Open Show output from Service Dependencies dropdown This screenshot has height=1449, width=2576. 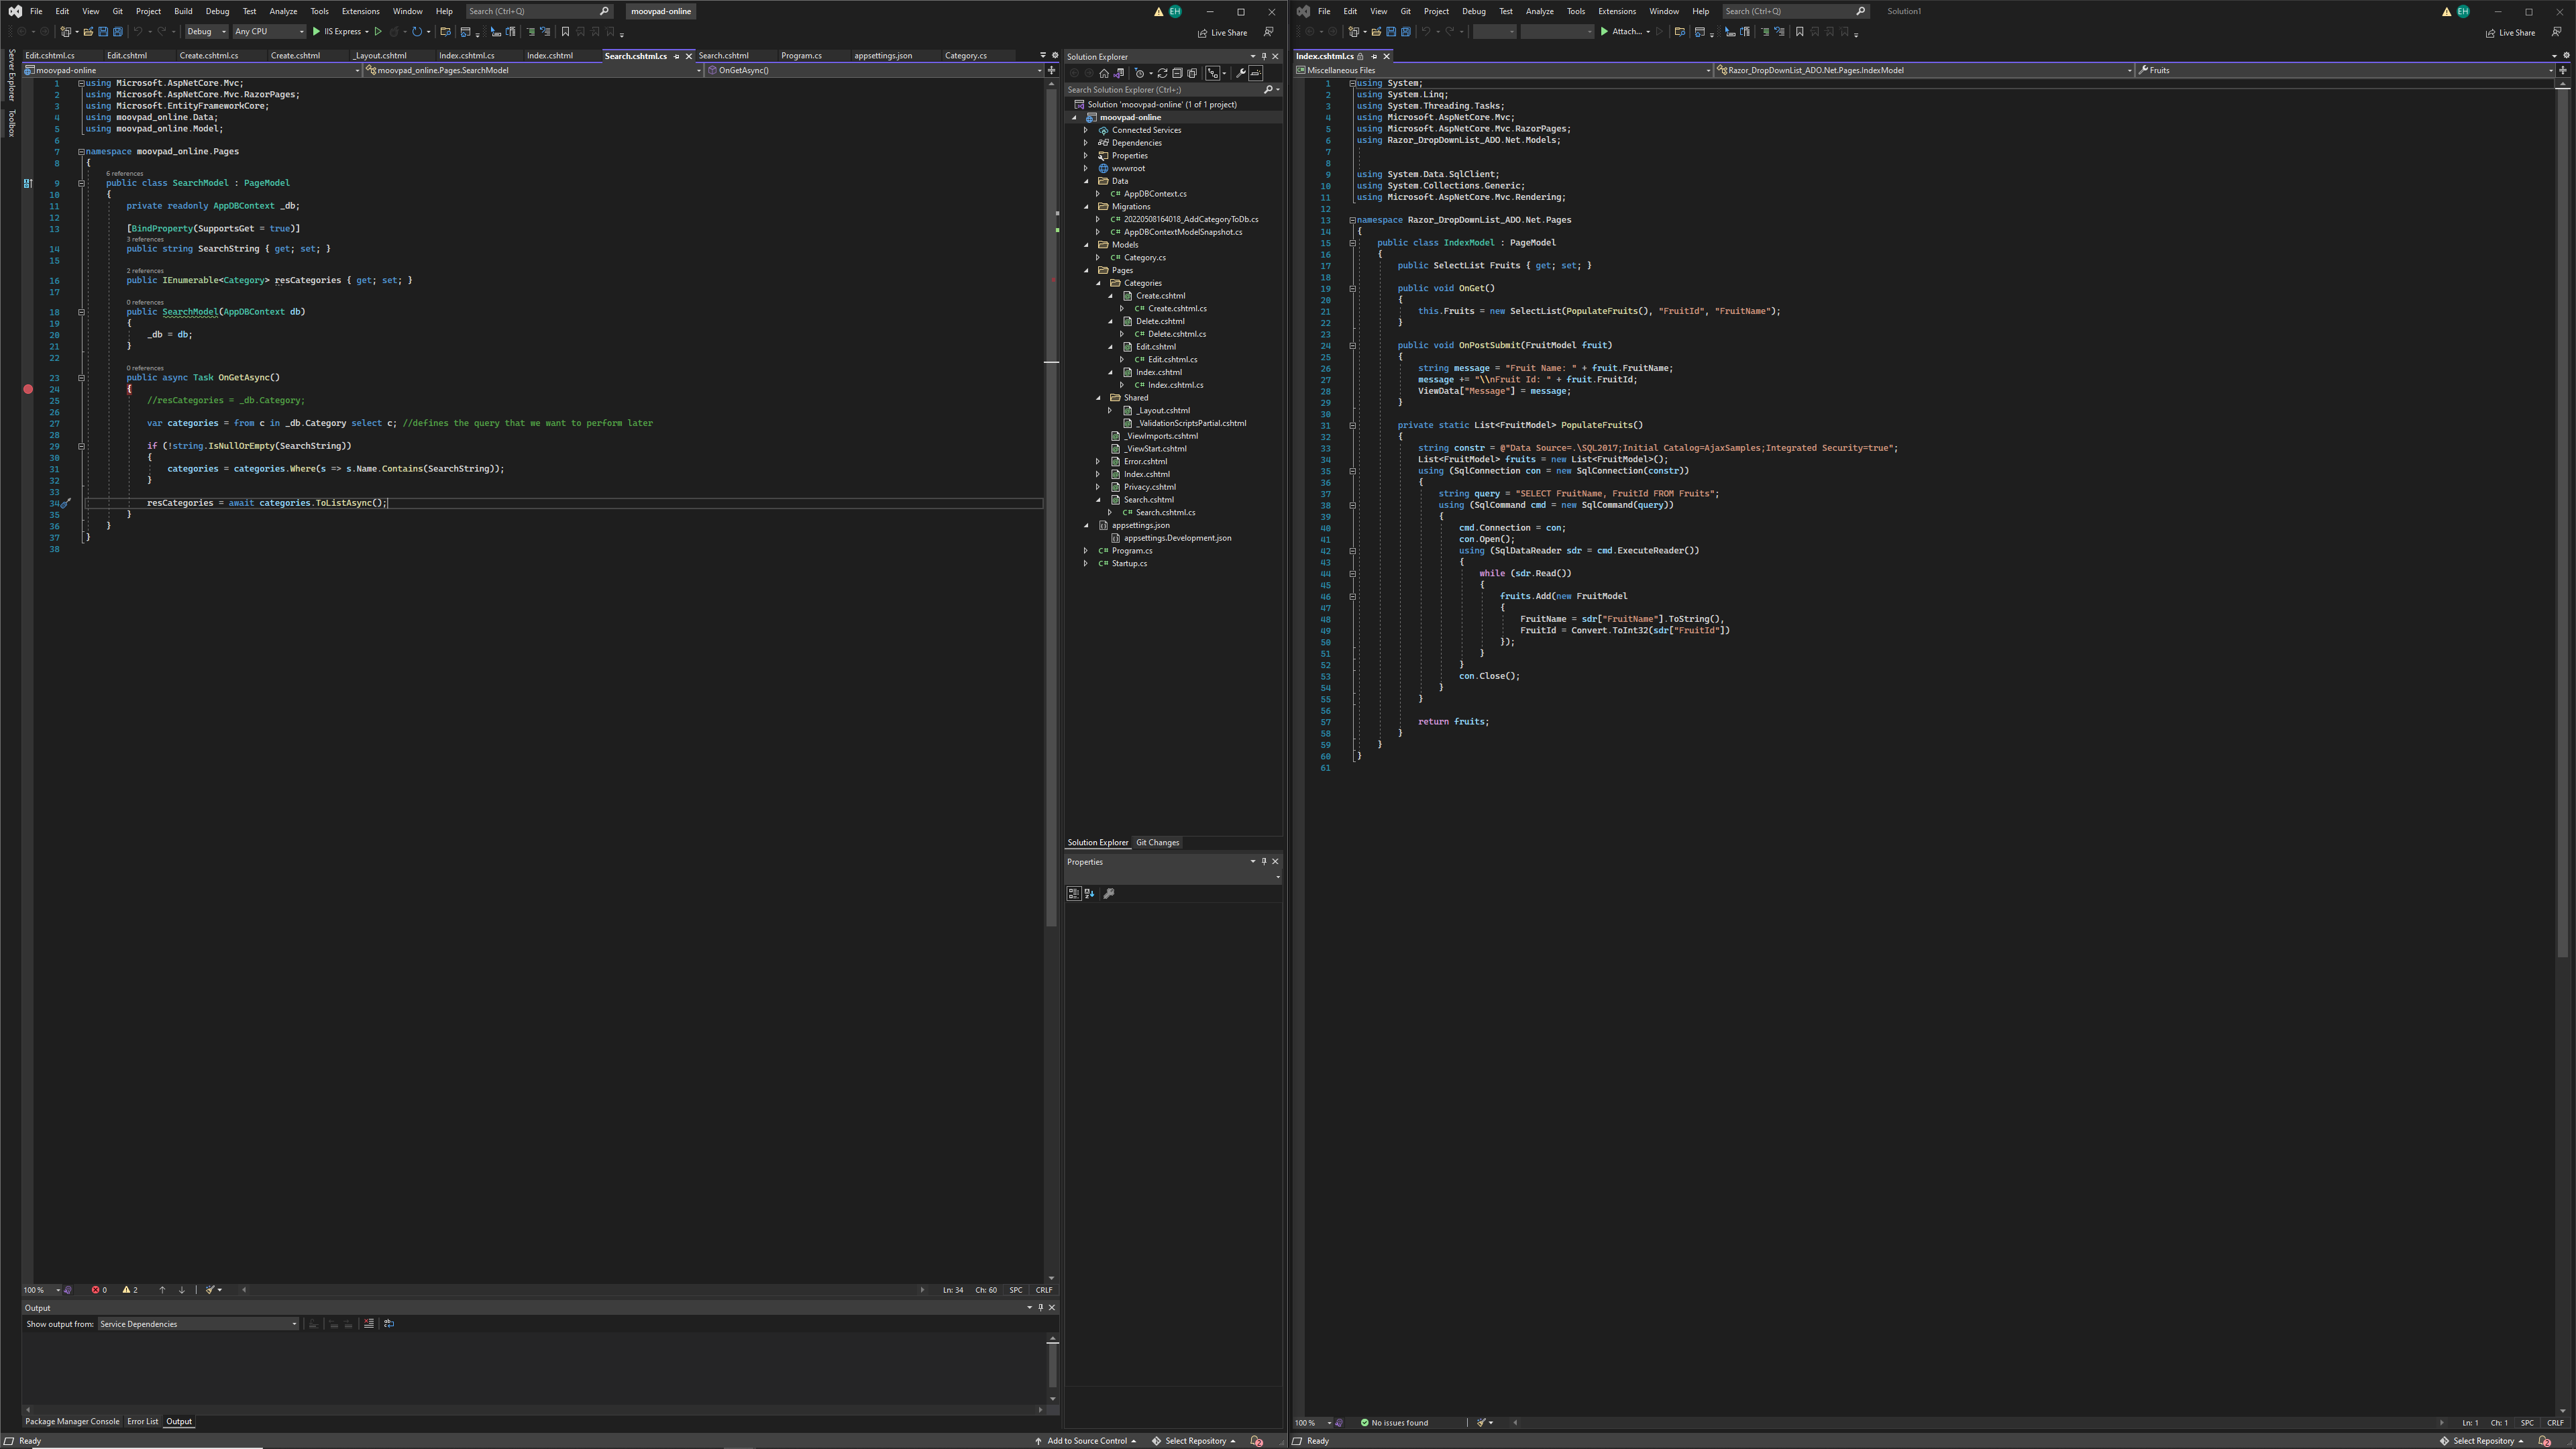click(x=198, y=1324)
